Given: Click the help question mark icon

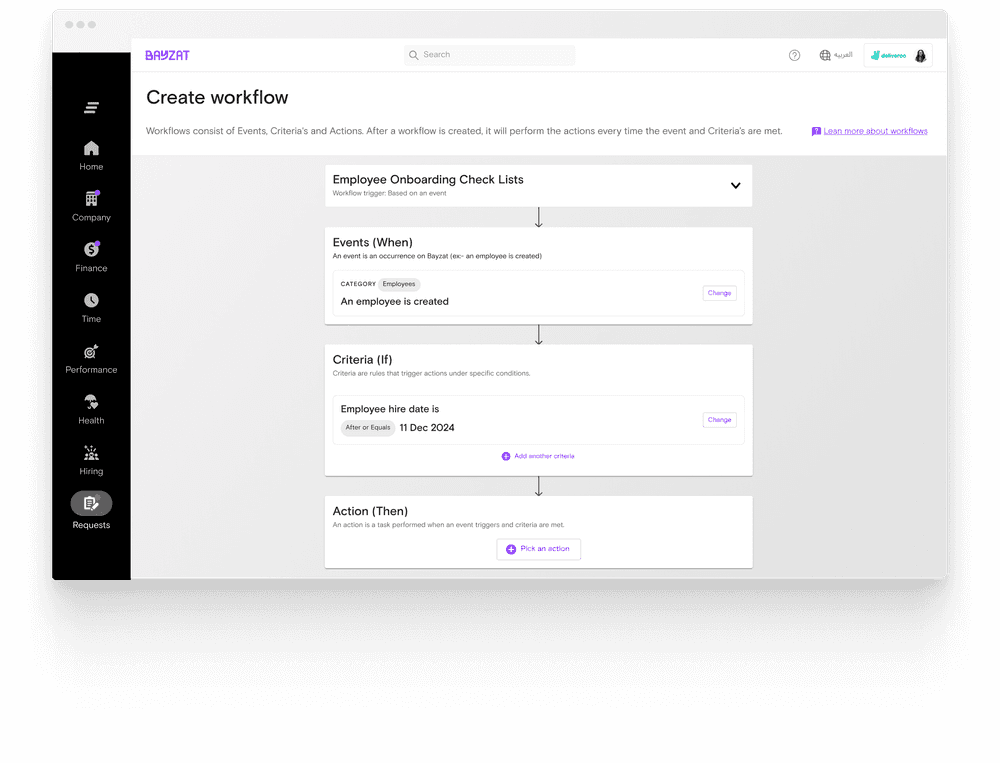Looking at the screenshot, I should [x=794, y=56].
